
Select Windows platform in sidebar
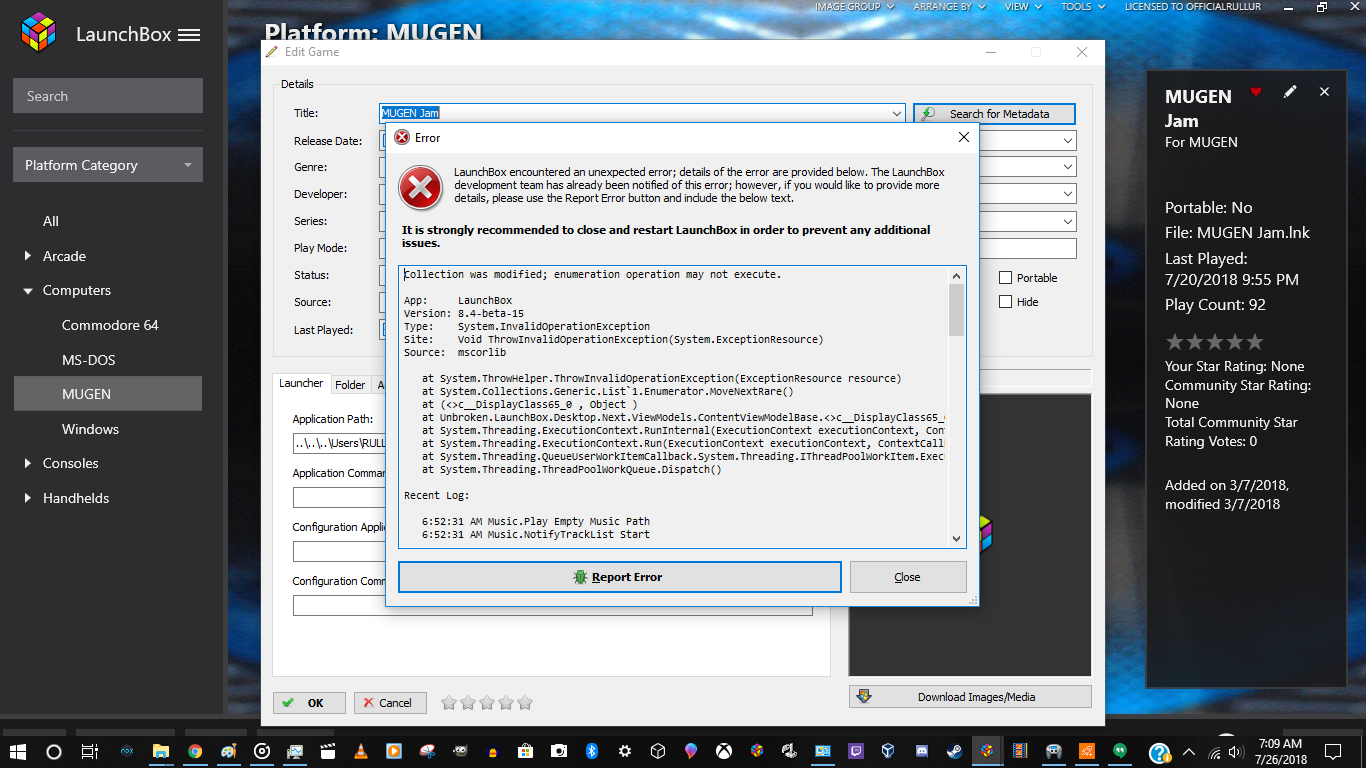tap(90, 429)
